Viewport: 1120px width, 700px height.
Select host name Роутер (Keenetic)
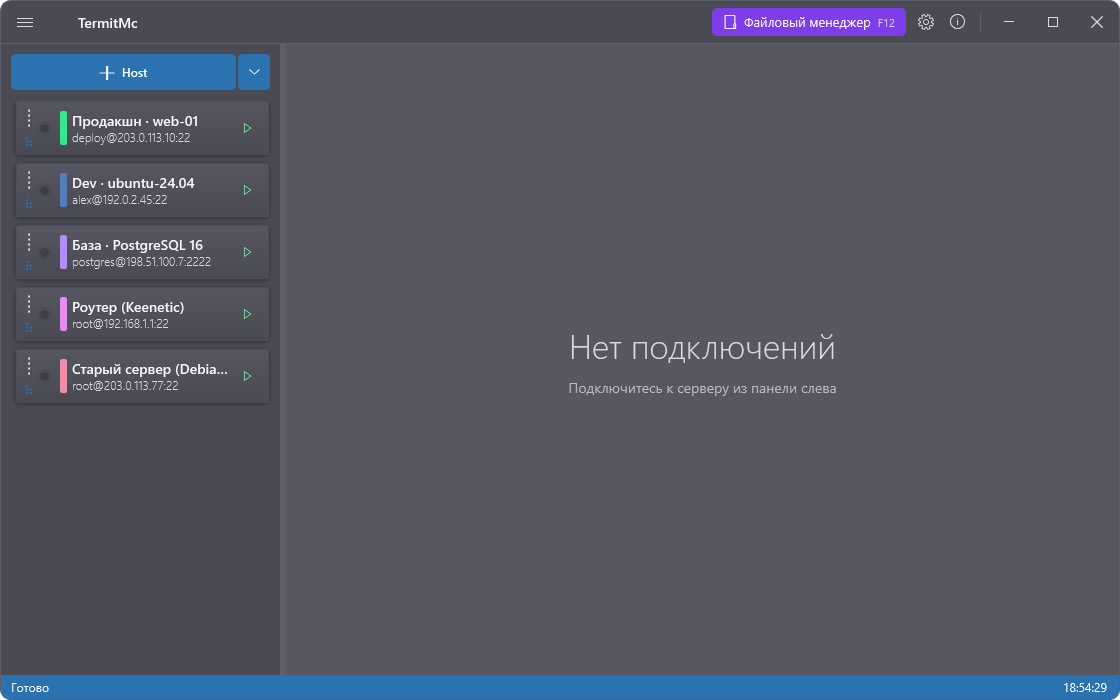(128, 307)
